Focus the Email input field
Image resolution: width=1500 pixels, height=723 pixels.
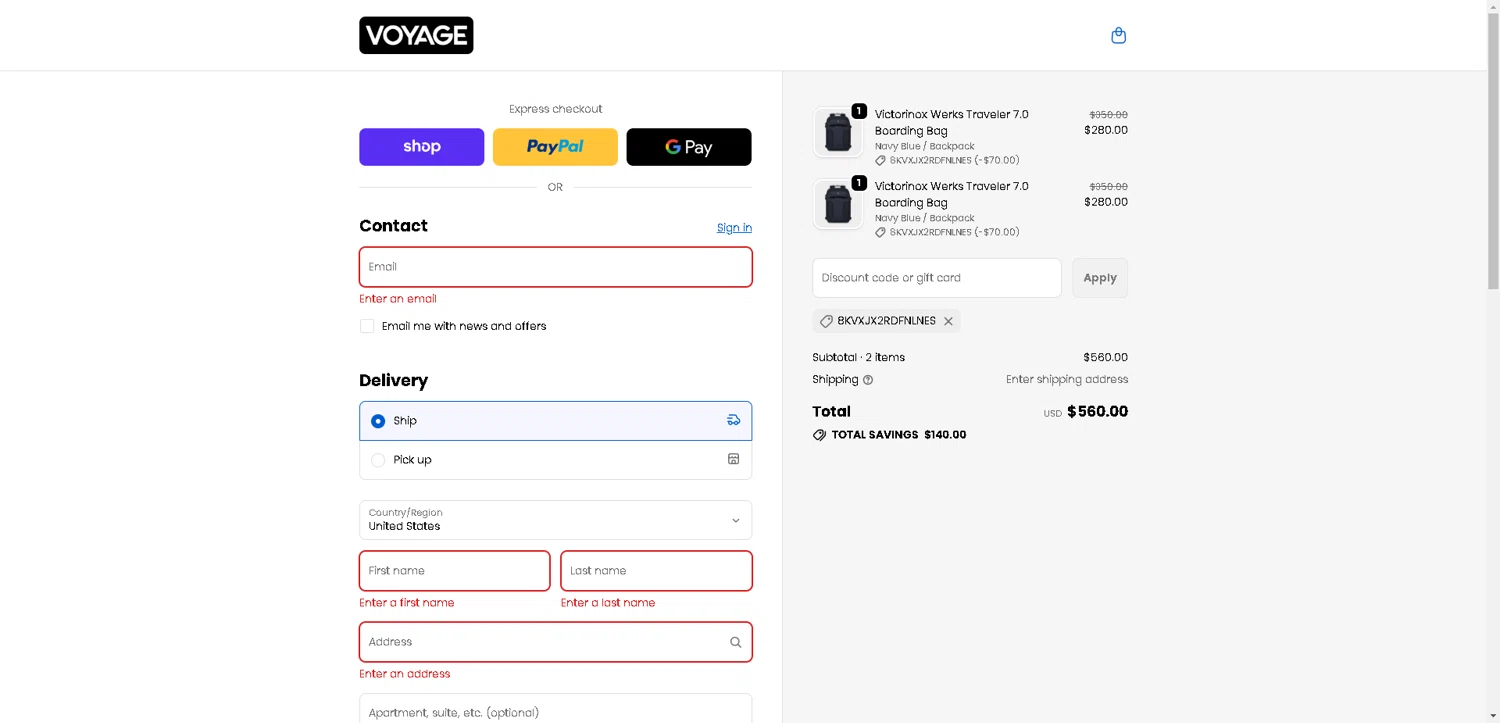[x=555, y=267]
